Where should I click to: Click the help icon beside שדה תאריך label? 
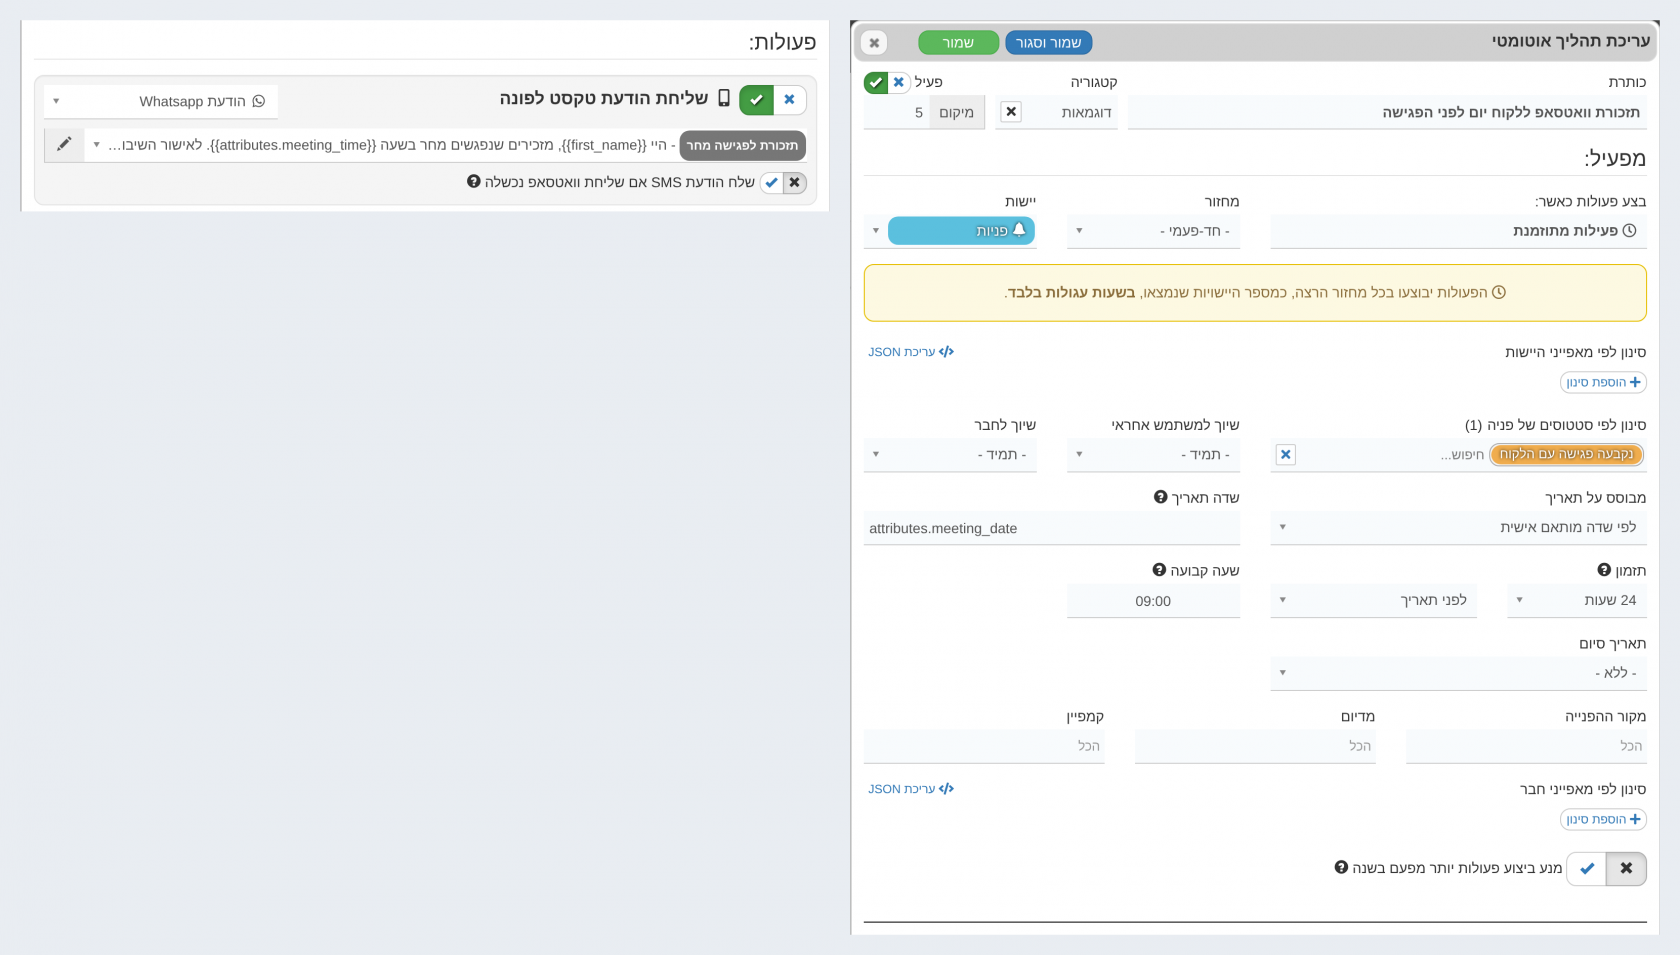click(1160, 497)
